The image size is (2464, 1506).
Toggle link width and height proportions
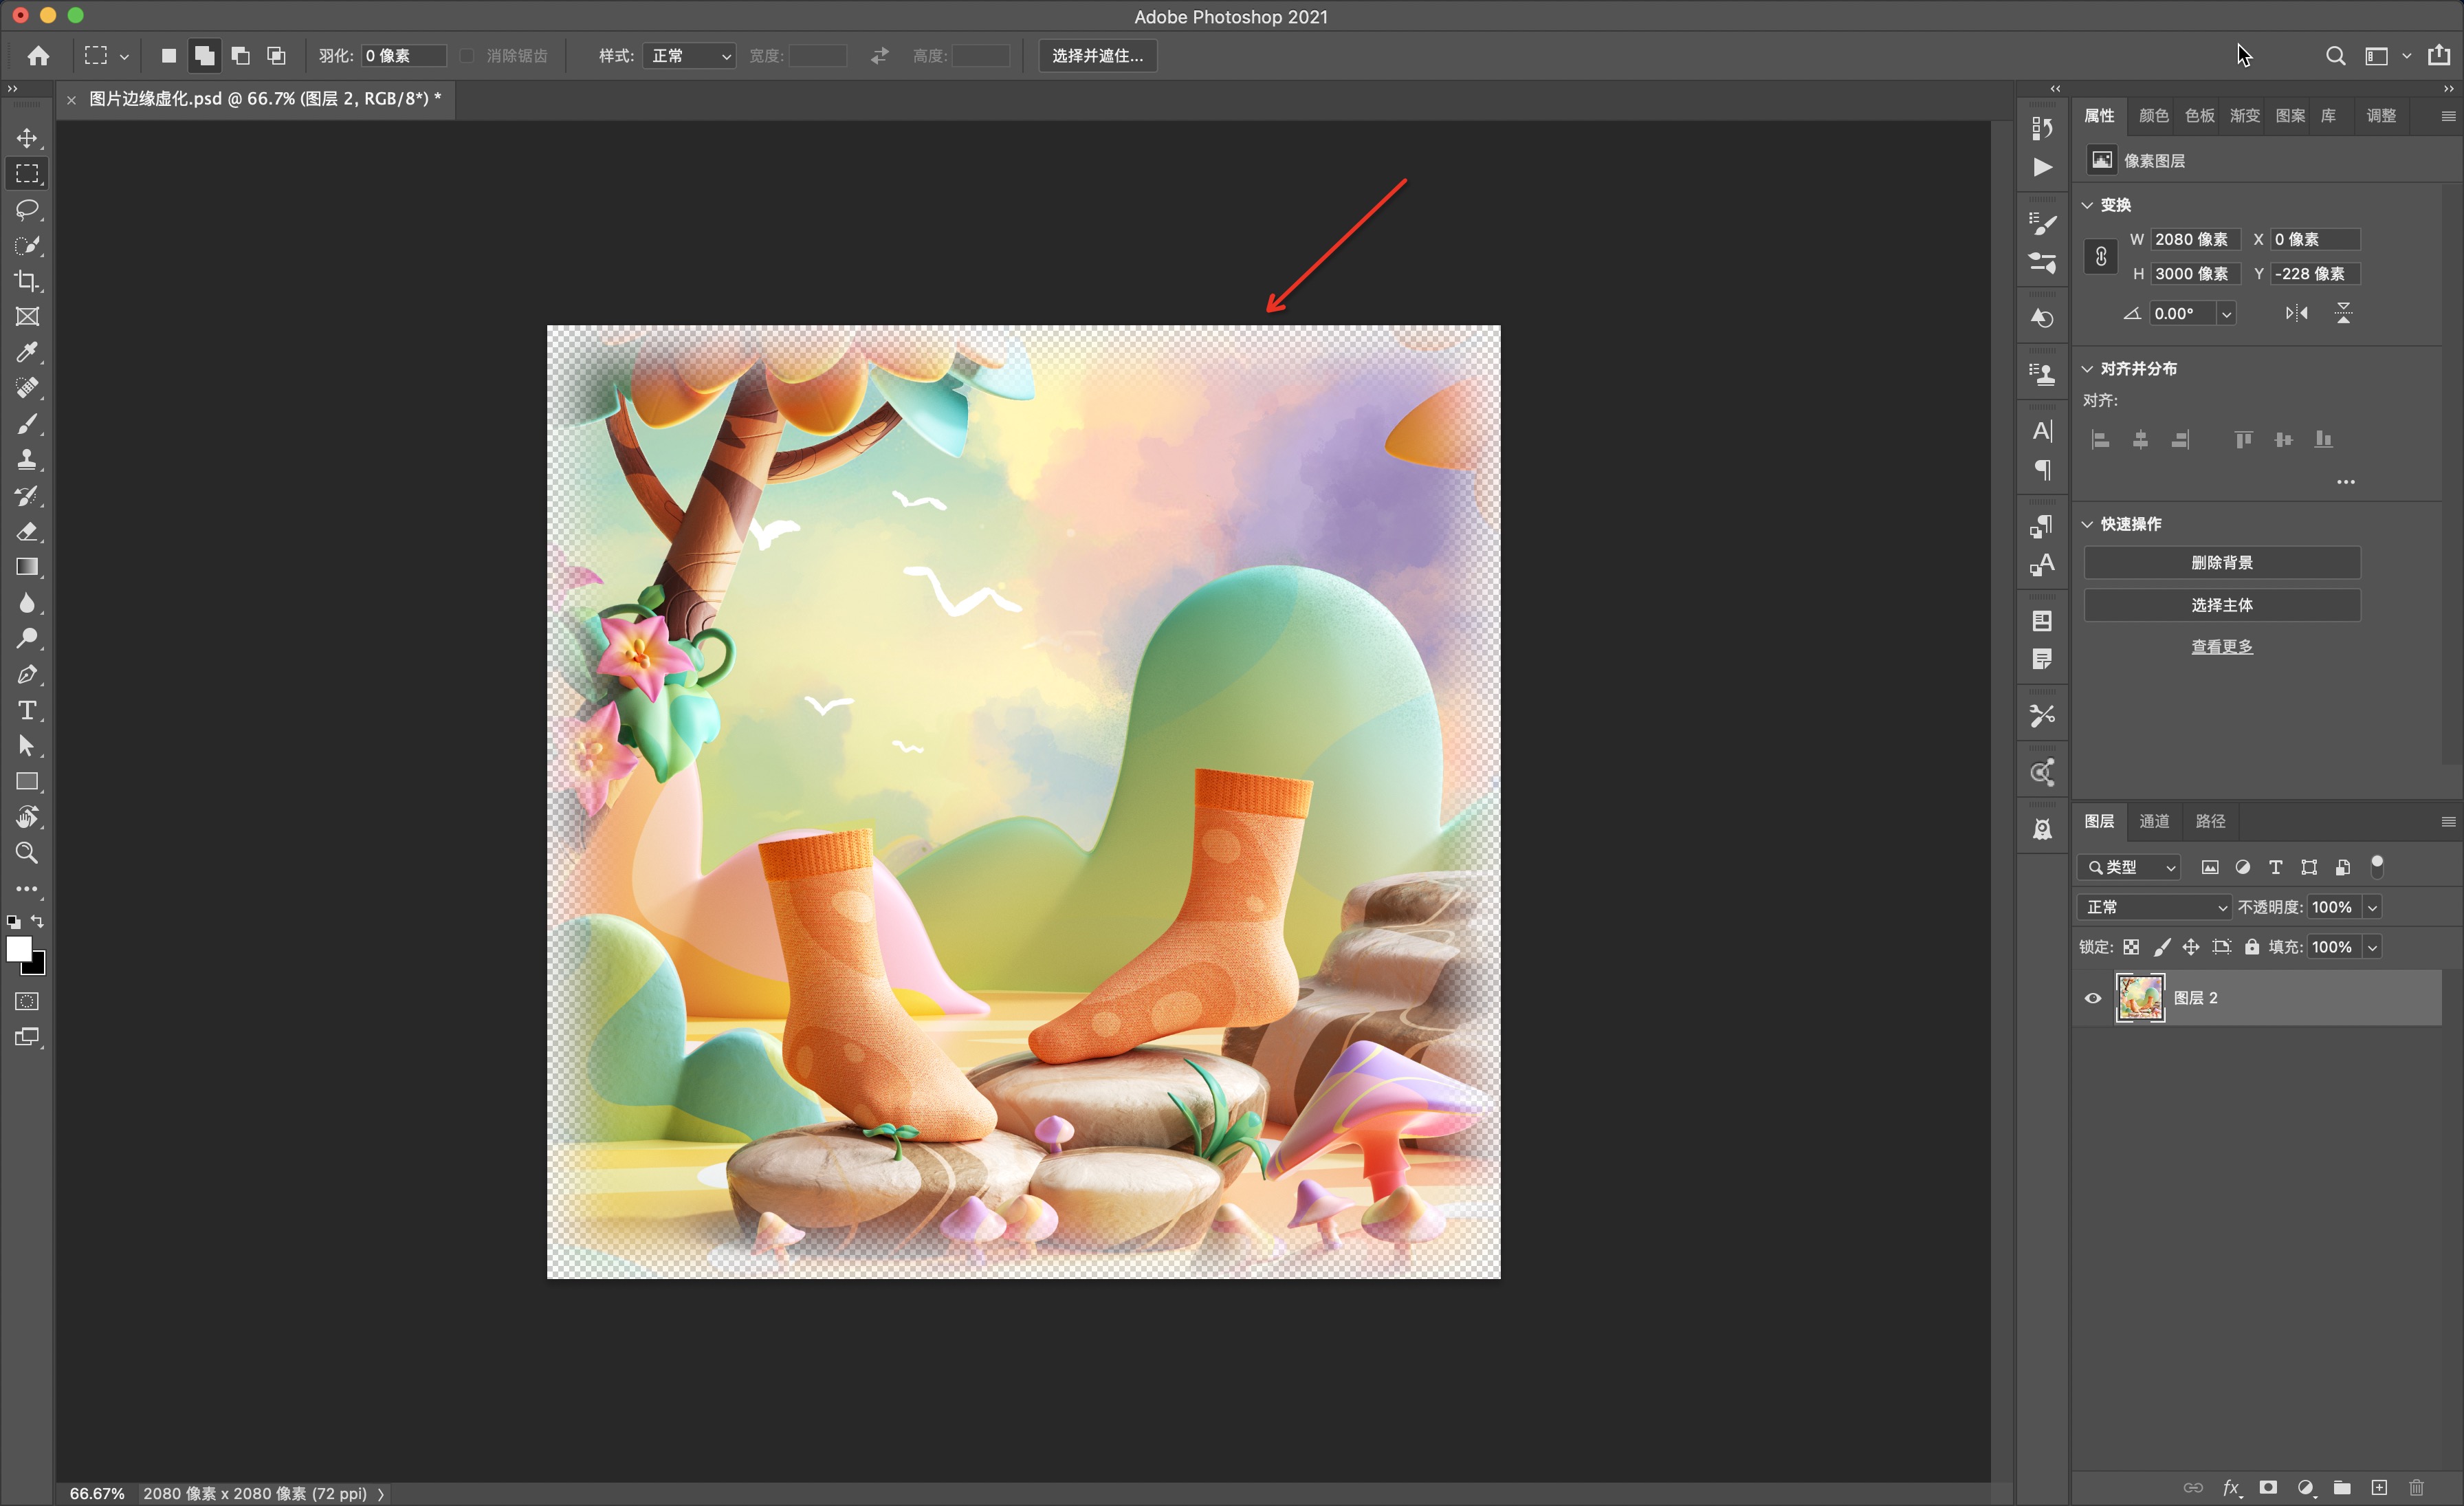click(2101, 257)
